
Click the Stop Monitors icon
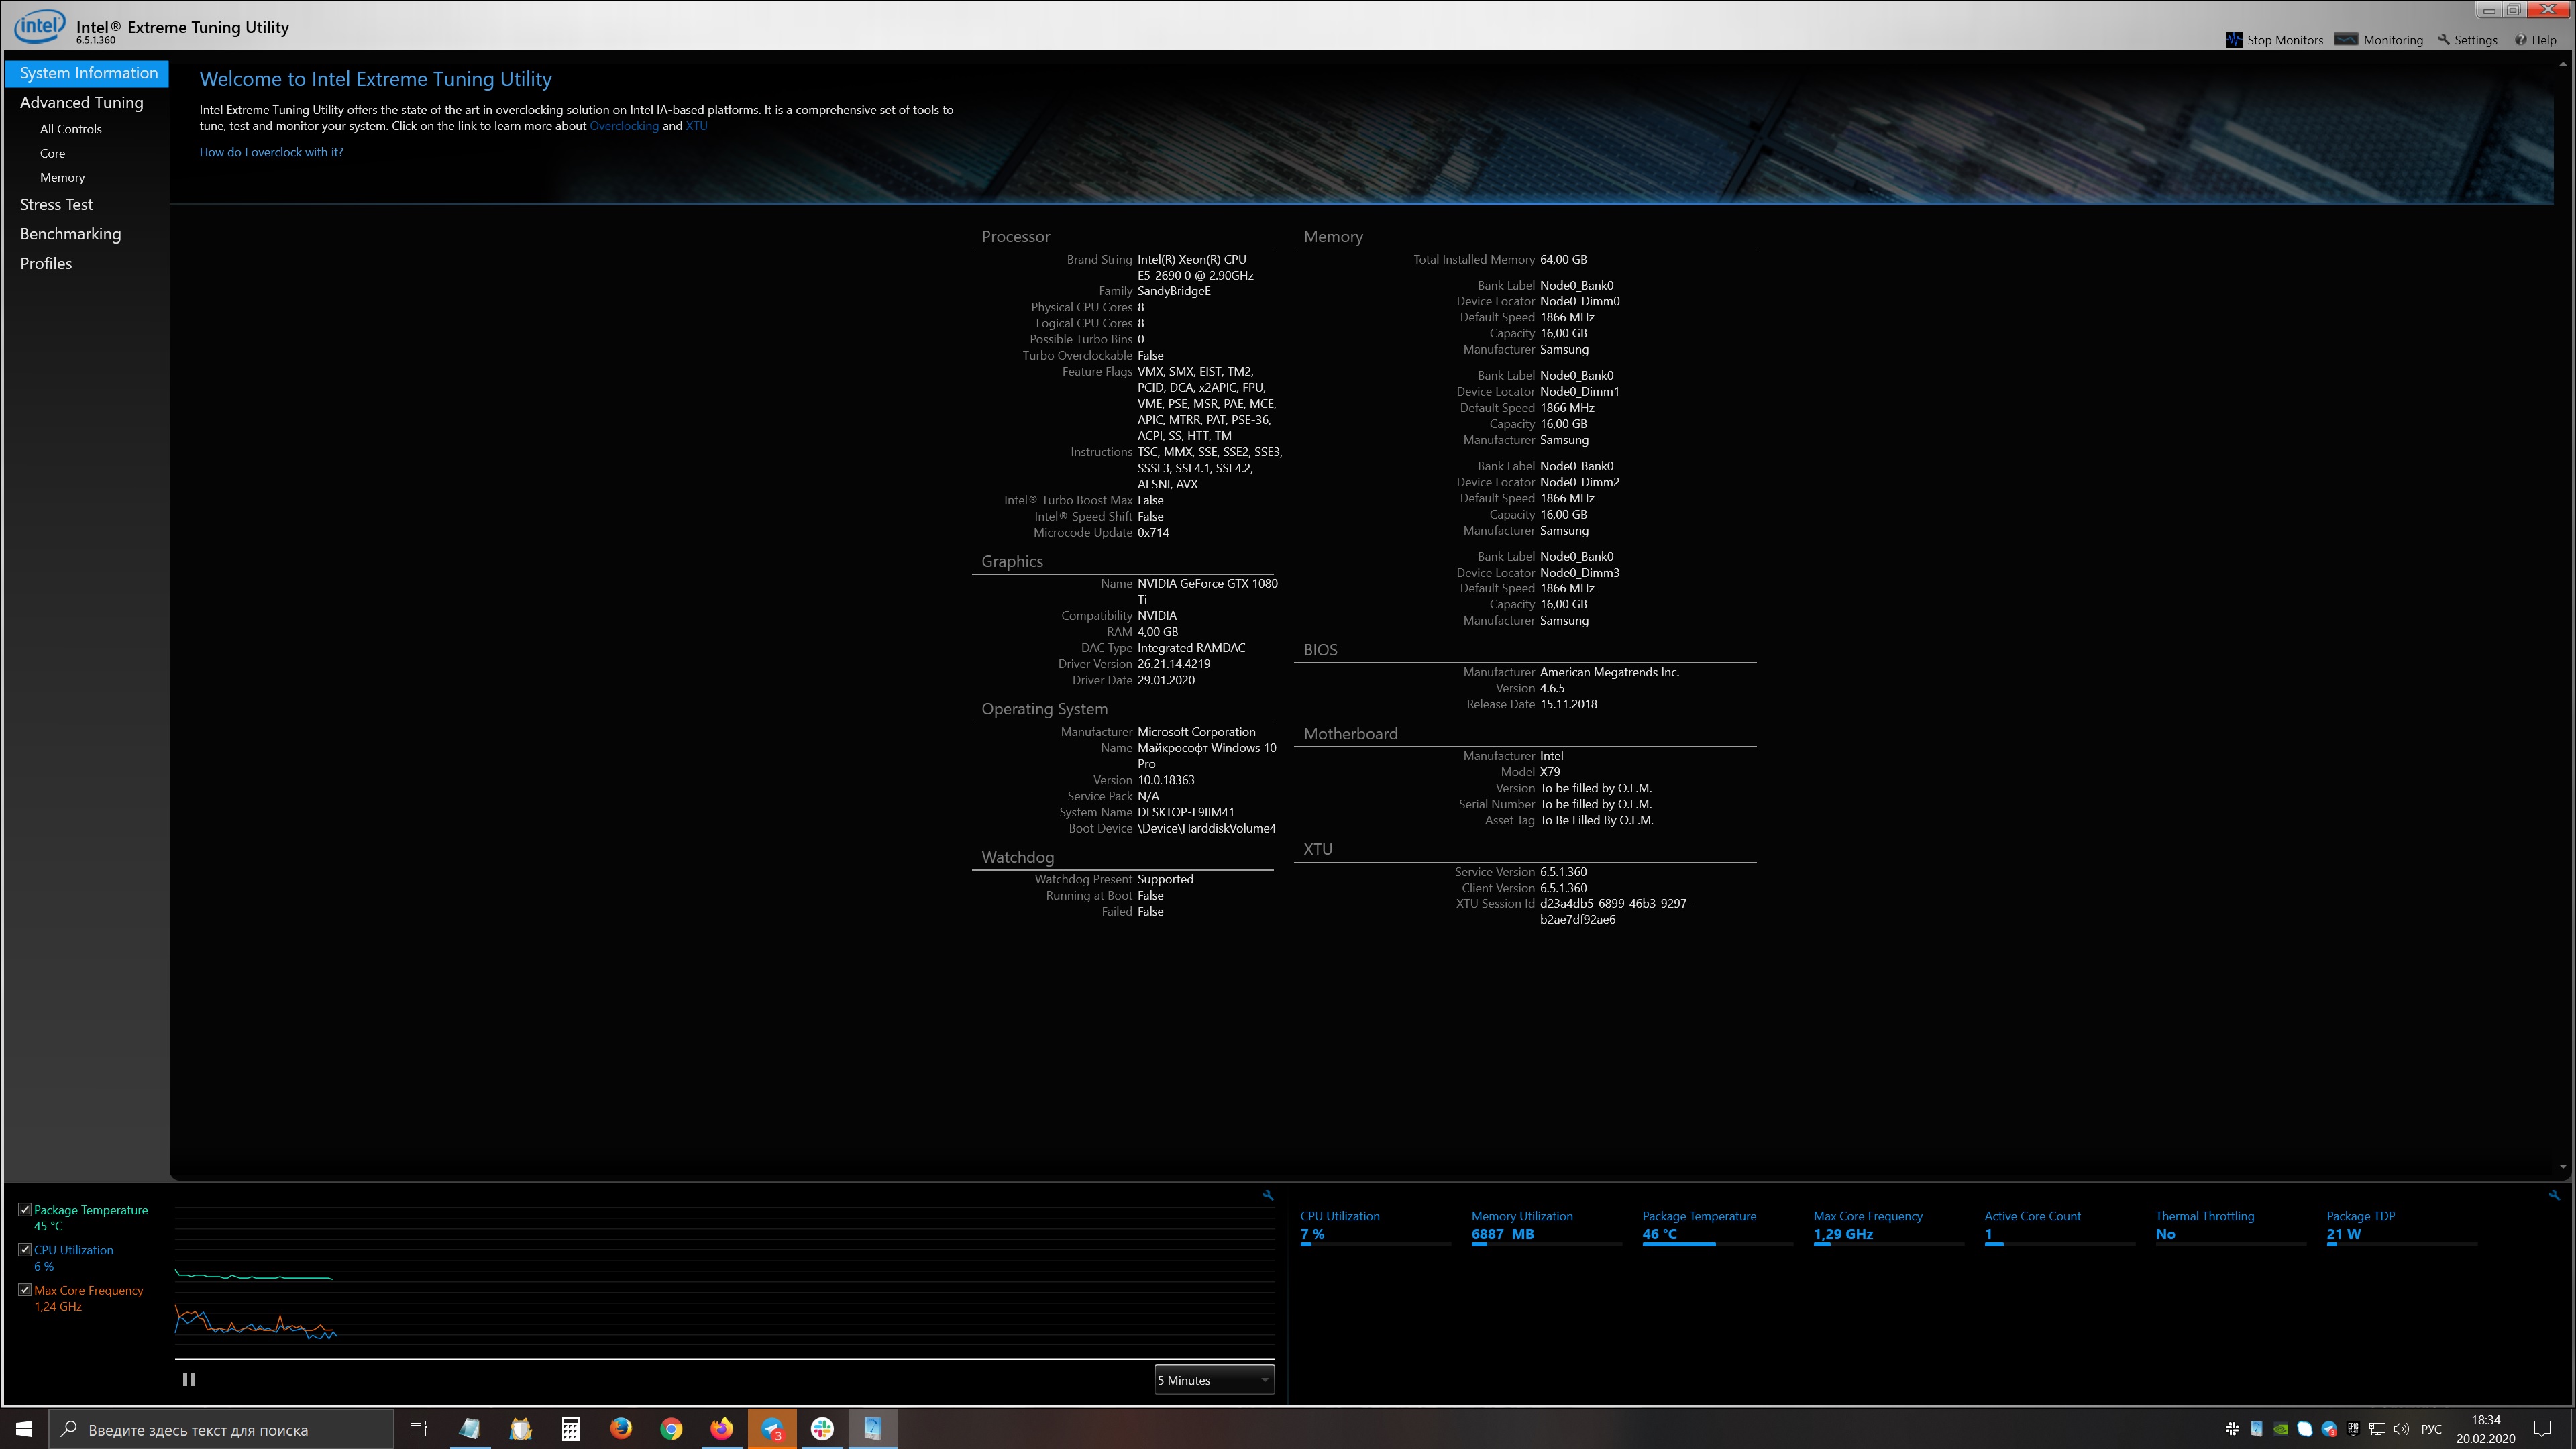click(x=2234, y=40)
